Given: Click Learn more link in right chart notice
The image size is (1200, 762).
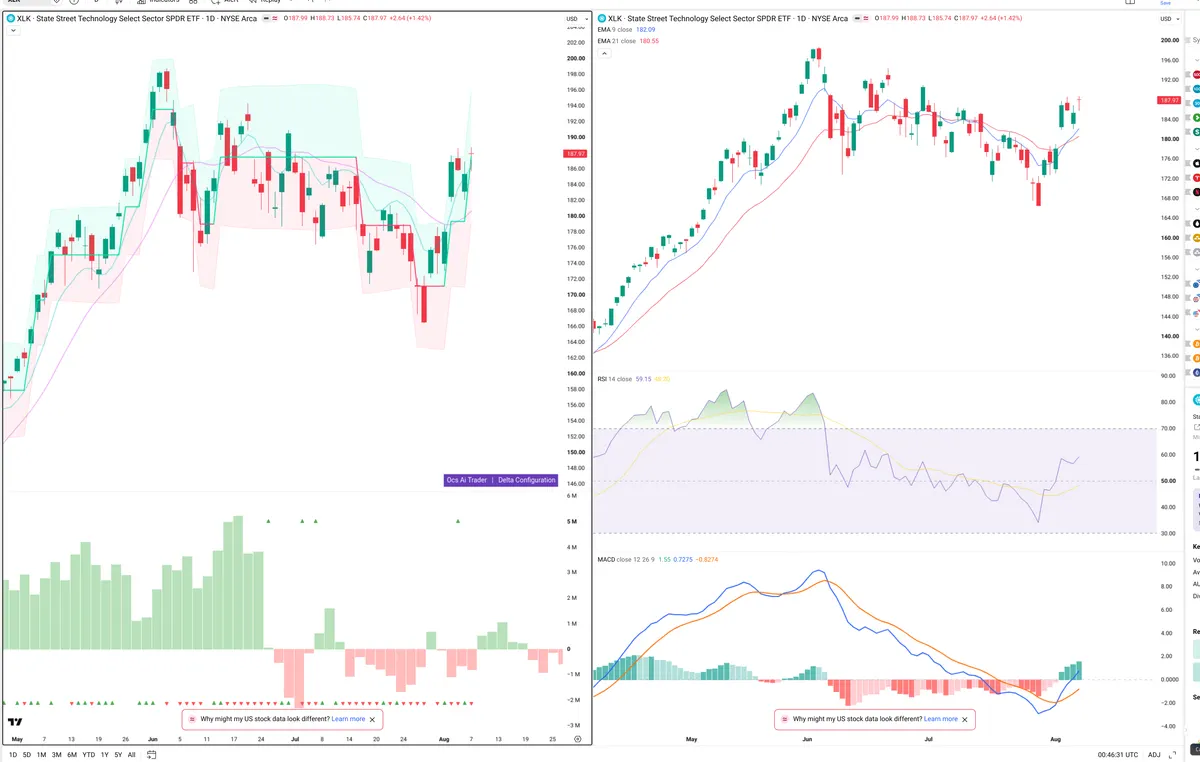Looking at the screenshot, I should [x=941, y=719].
